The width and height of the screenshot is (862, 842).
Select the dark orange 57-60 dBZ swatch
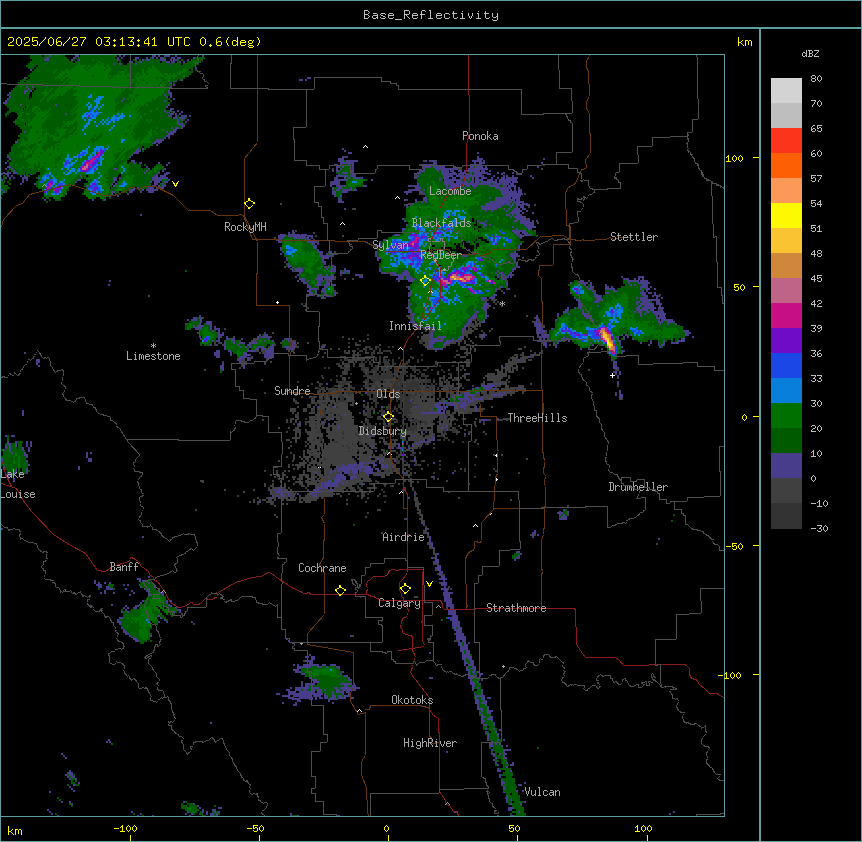pyautogui.click(x=786, y=165)
